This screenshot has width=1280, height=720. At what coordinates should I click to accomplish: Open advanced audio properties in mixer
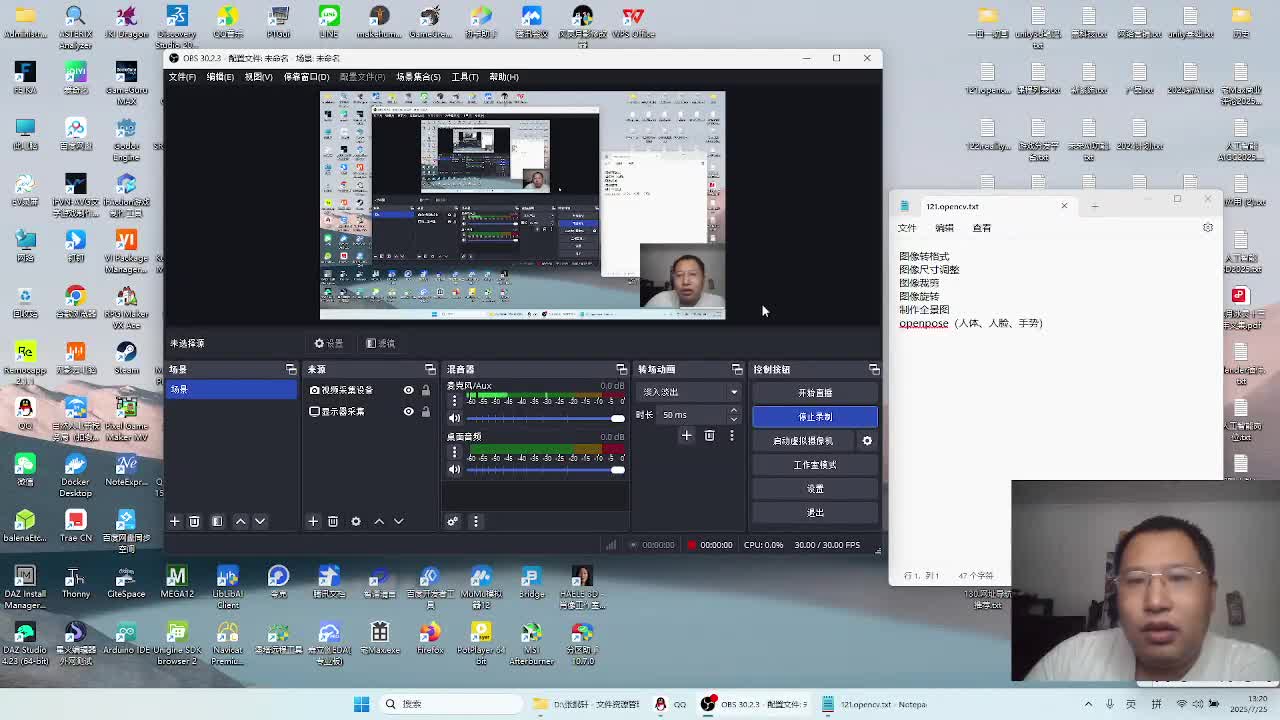coord(452,521)
